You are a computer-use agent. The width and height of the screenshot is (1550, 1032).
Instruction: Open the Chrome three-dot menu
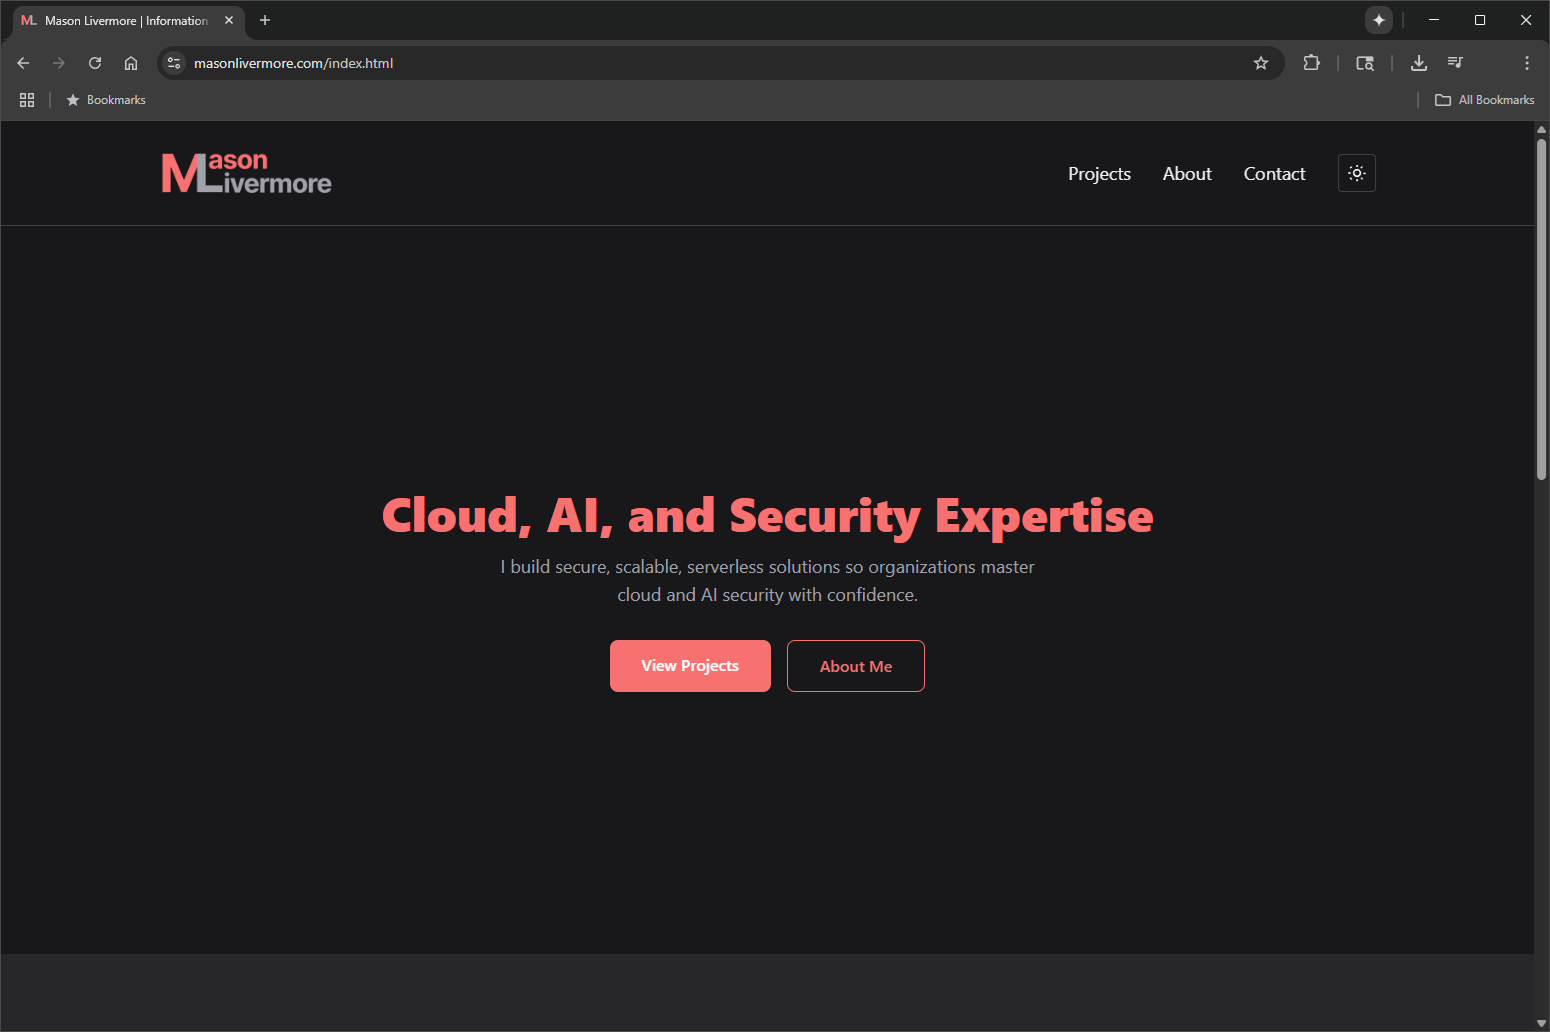[x=1527, y=63]
